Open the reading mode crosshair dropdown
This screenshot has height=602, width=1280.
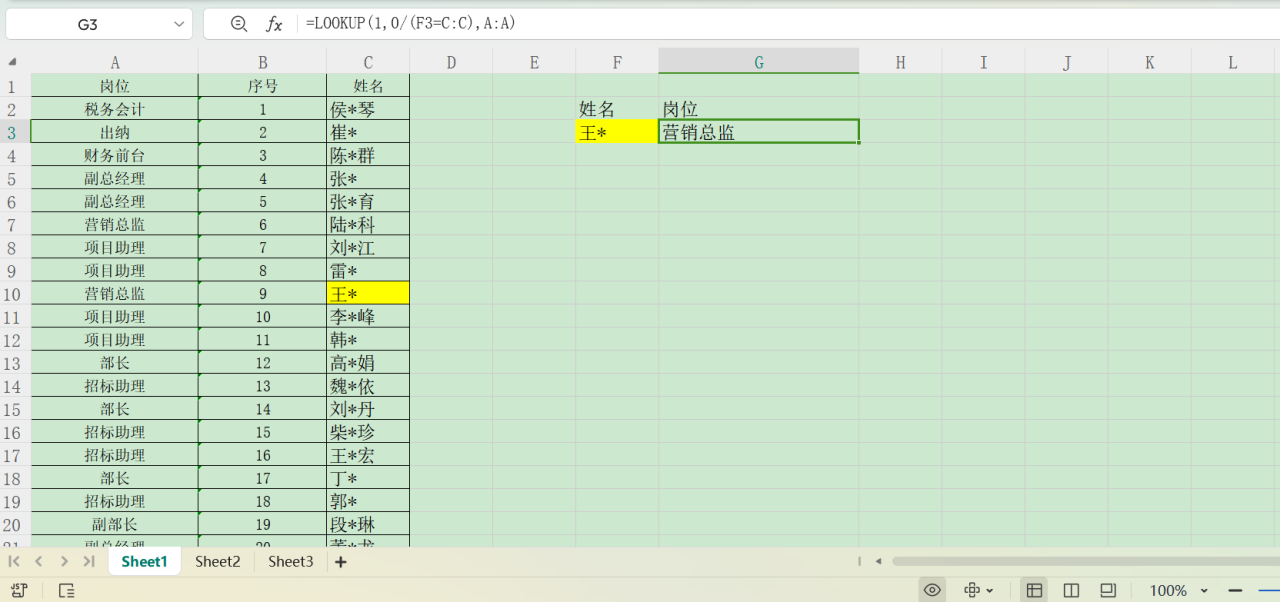tap(979, 590)
